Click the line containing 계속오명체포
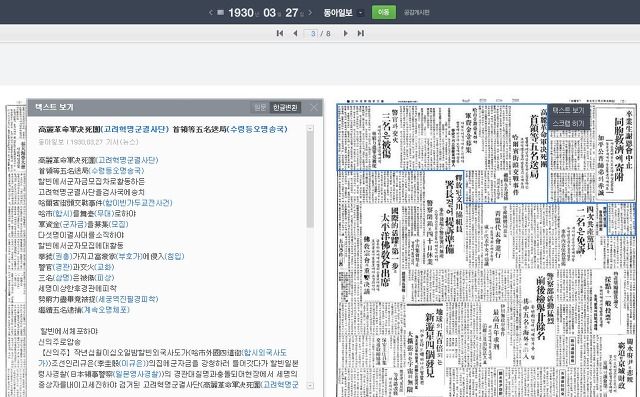The width and height of the screenshot is (640, 397). [84, 309]
